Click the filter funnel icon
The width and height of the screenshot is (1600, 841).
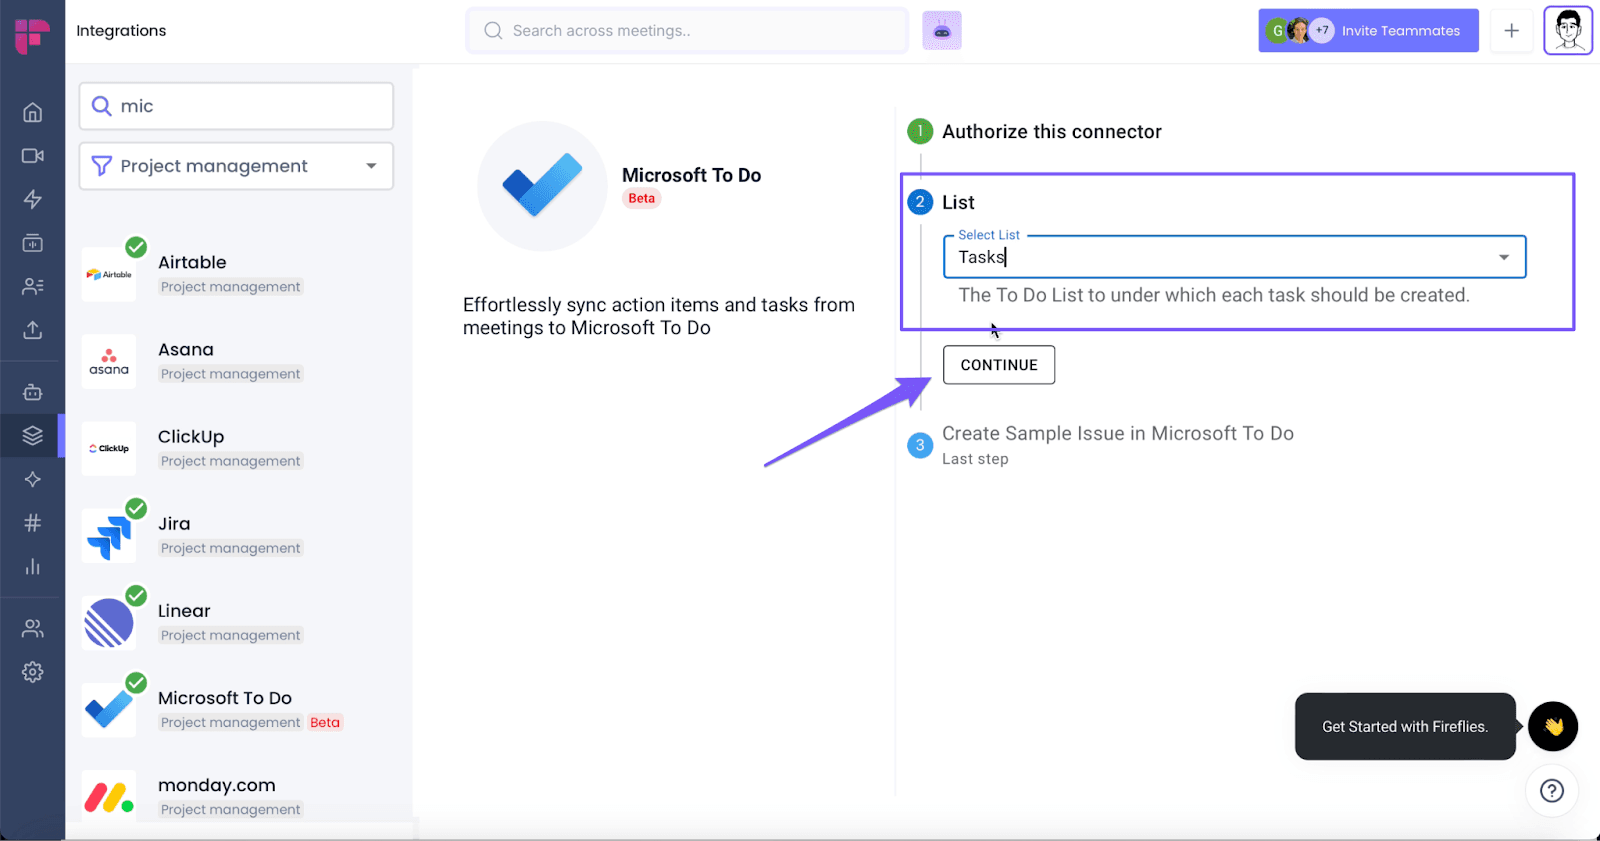tap(101, 166)
